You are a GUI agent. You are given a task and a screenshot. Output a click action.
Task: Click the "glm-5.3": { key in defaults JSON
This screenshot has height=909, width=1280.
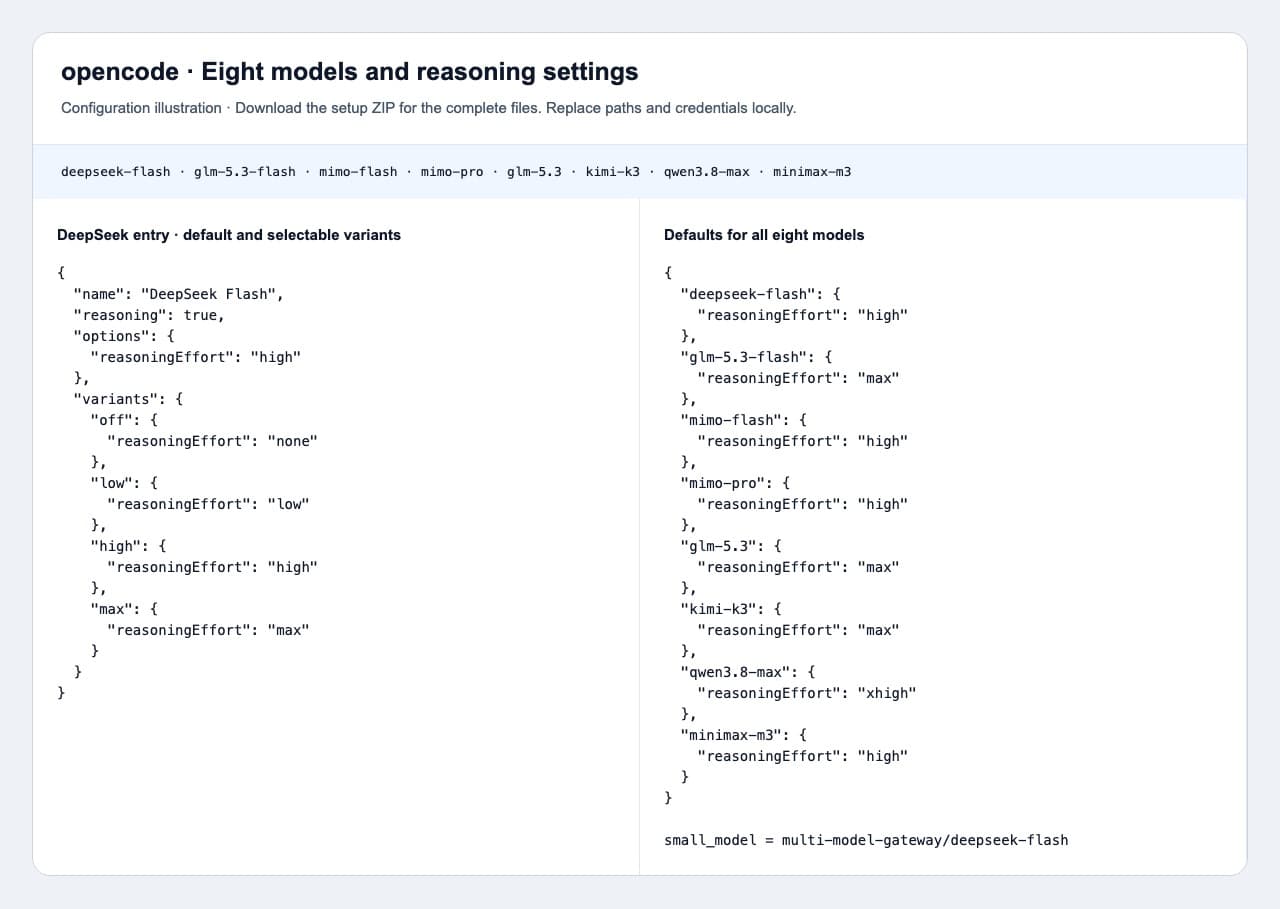(731, 546)
